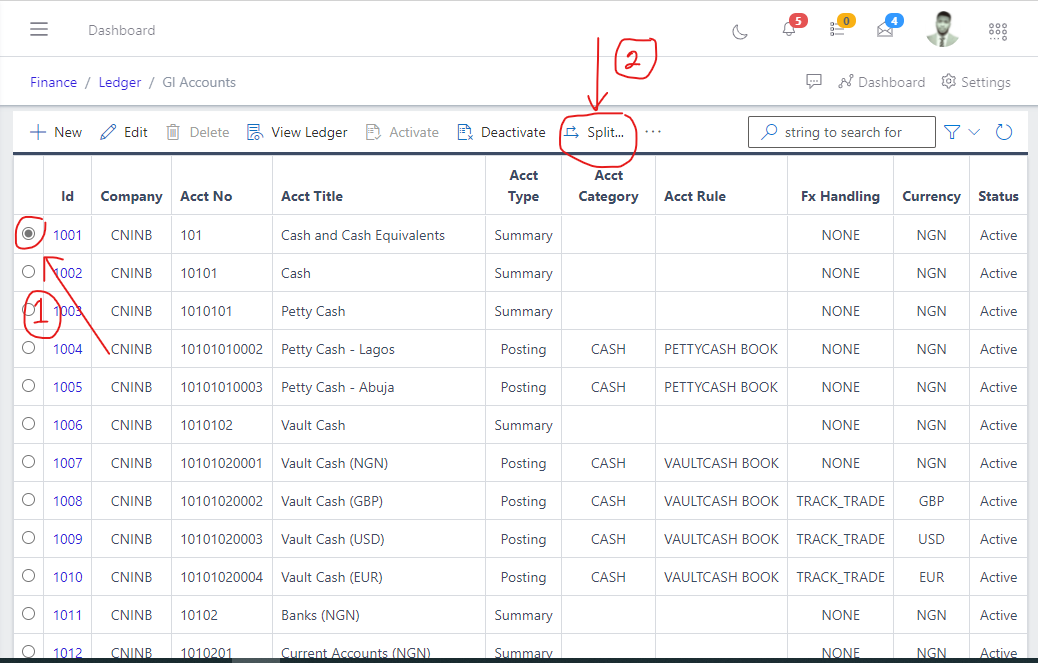
Task: Open the user profile avatar menu
Action: coord(941,29)
